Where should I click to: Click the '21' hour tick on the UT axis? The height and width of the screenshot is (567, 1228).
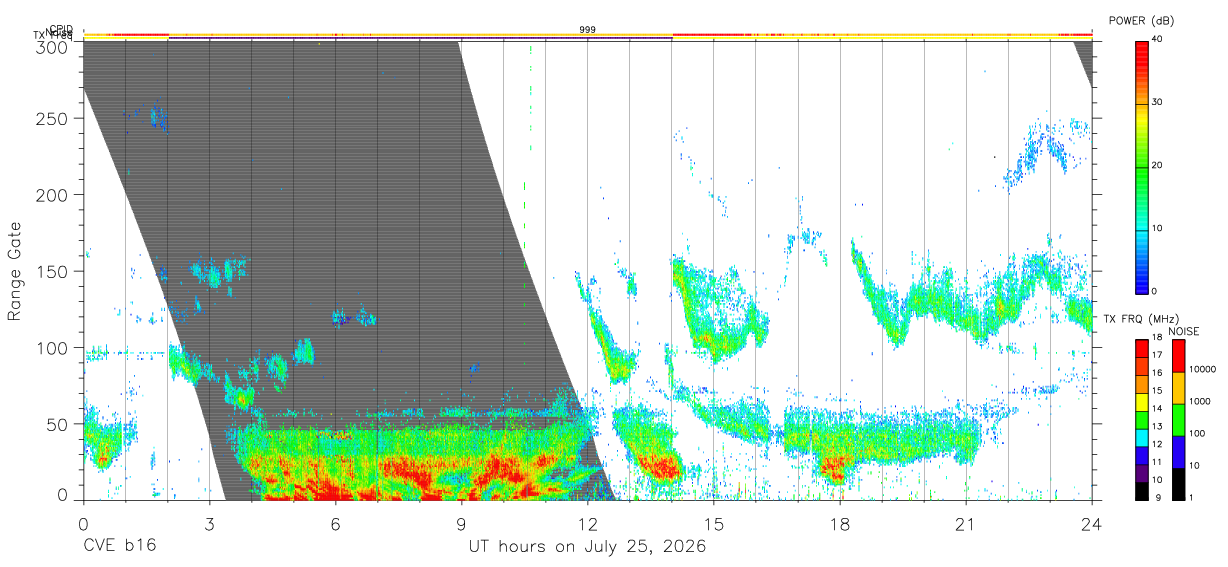966,524
